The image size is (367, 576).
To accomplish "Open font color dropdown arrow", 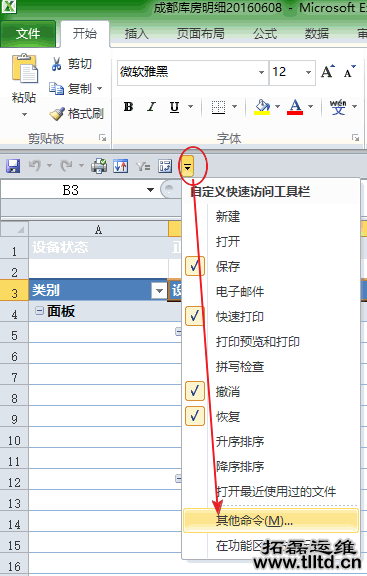I will pyautogui.click(x=310, y=107).
